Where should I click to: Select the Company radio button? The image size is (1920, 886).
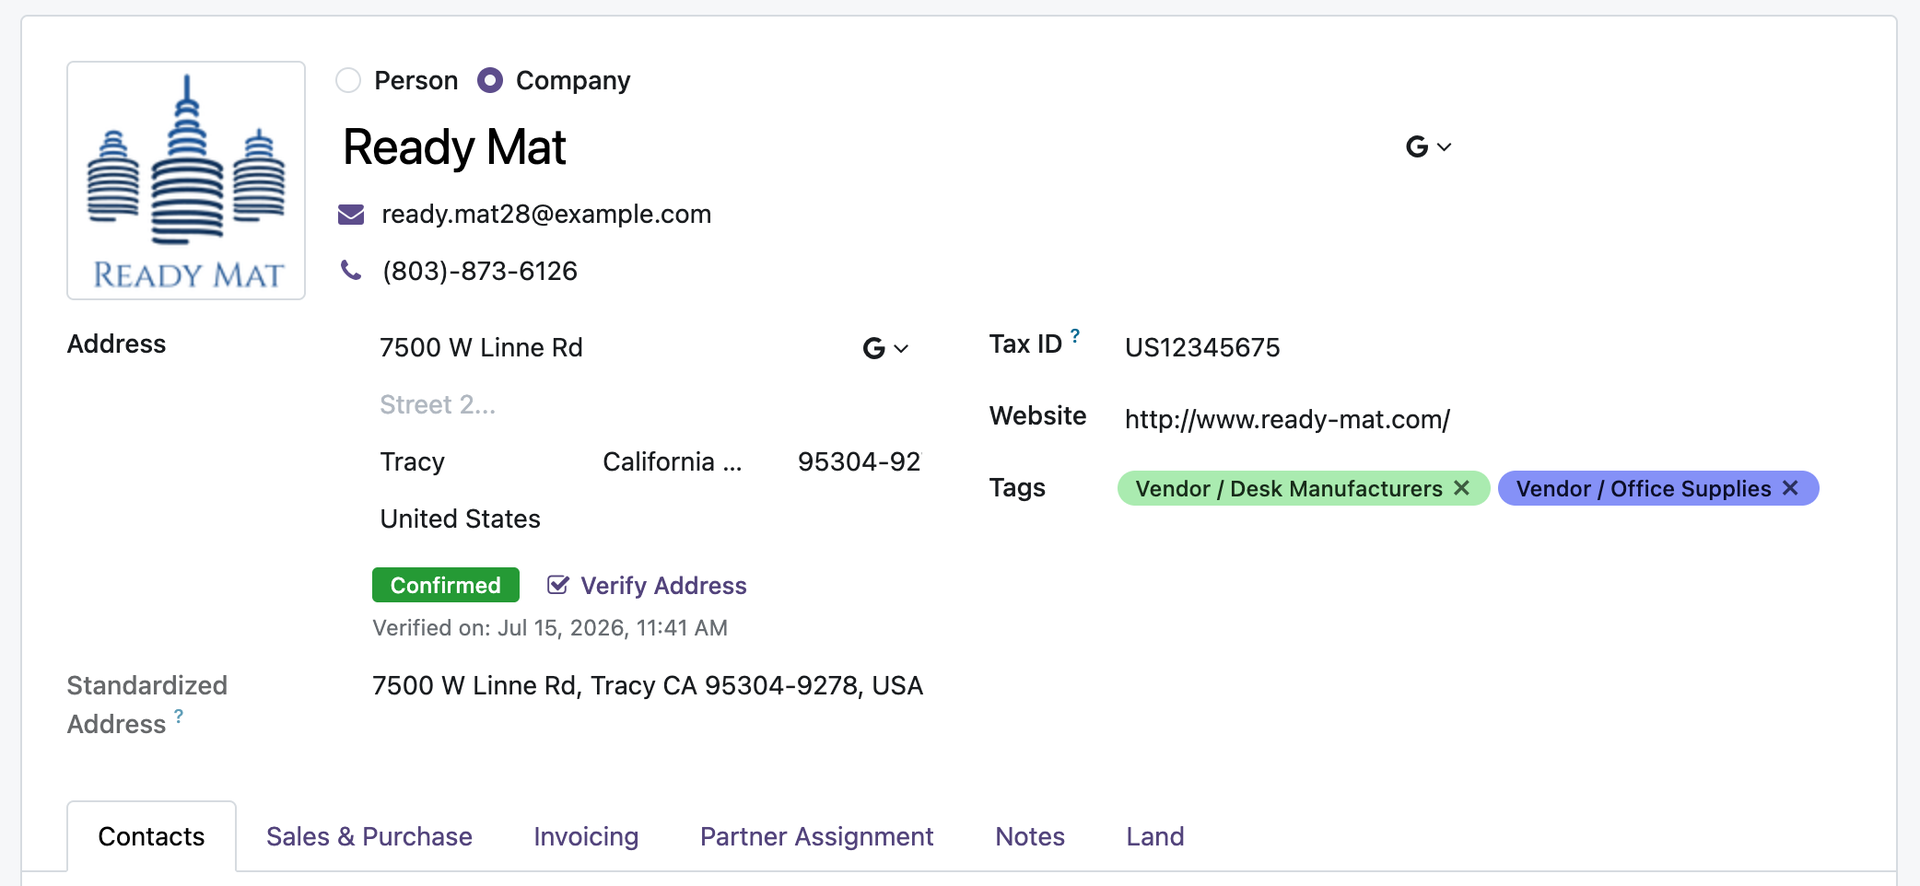click(490, 80)
